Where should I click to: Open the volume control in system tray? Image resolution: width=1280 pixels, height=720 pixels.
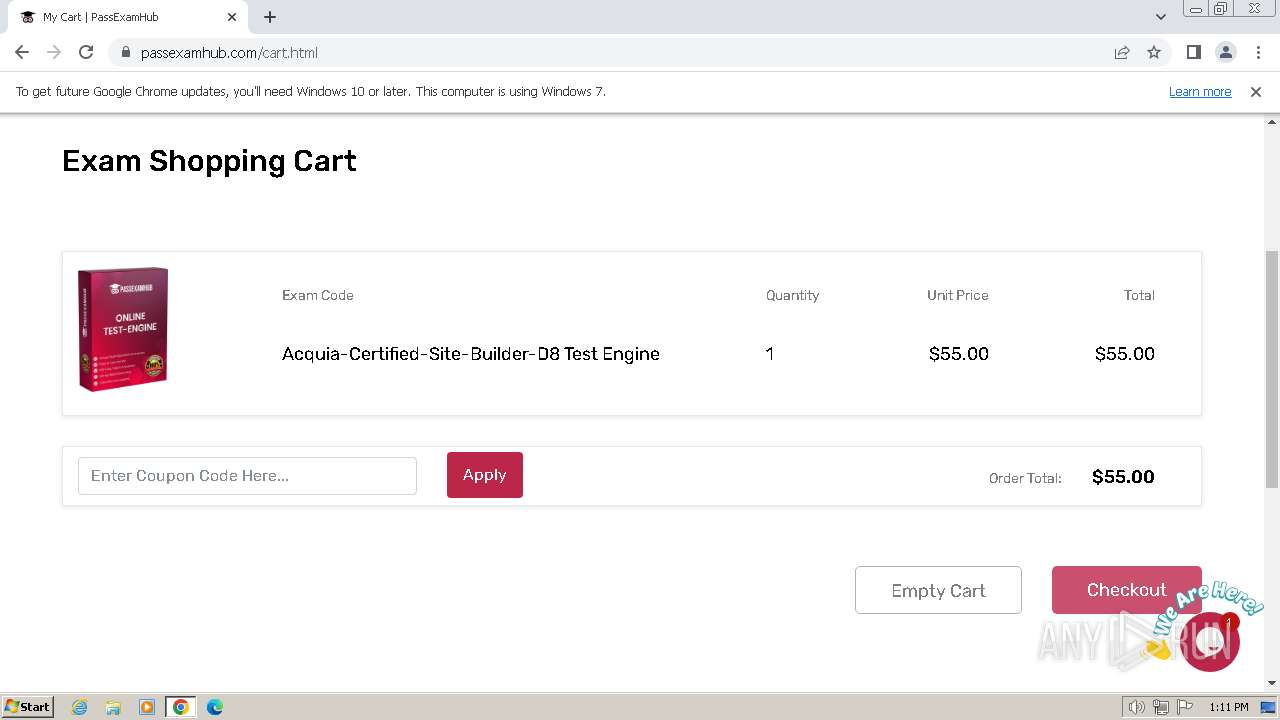[x=1136, y=707]
